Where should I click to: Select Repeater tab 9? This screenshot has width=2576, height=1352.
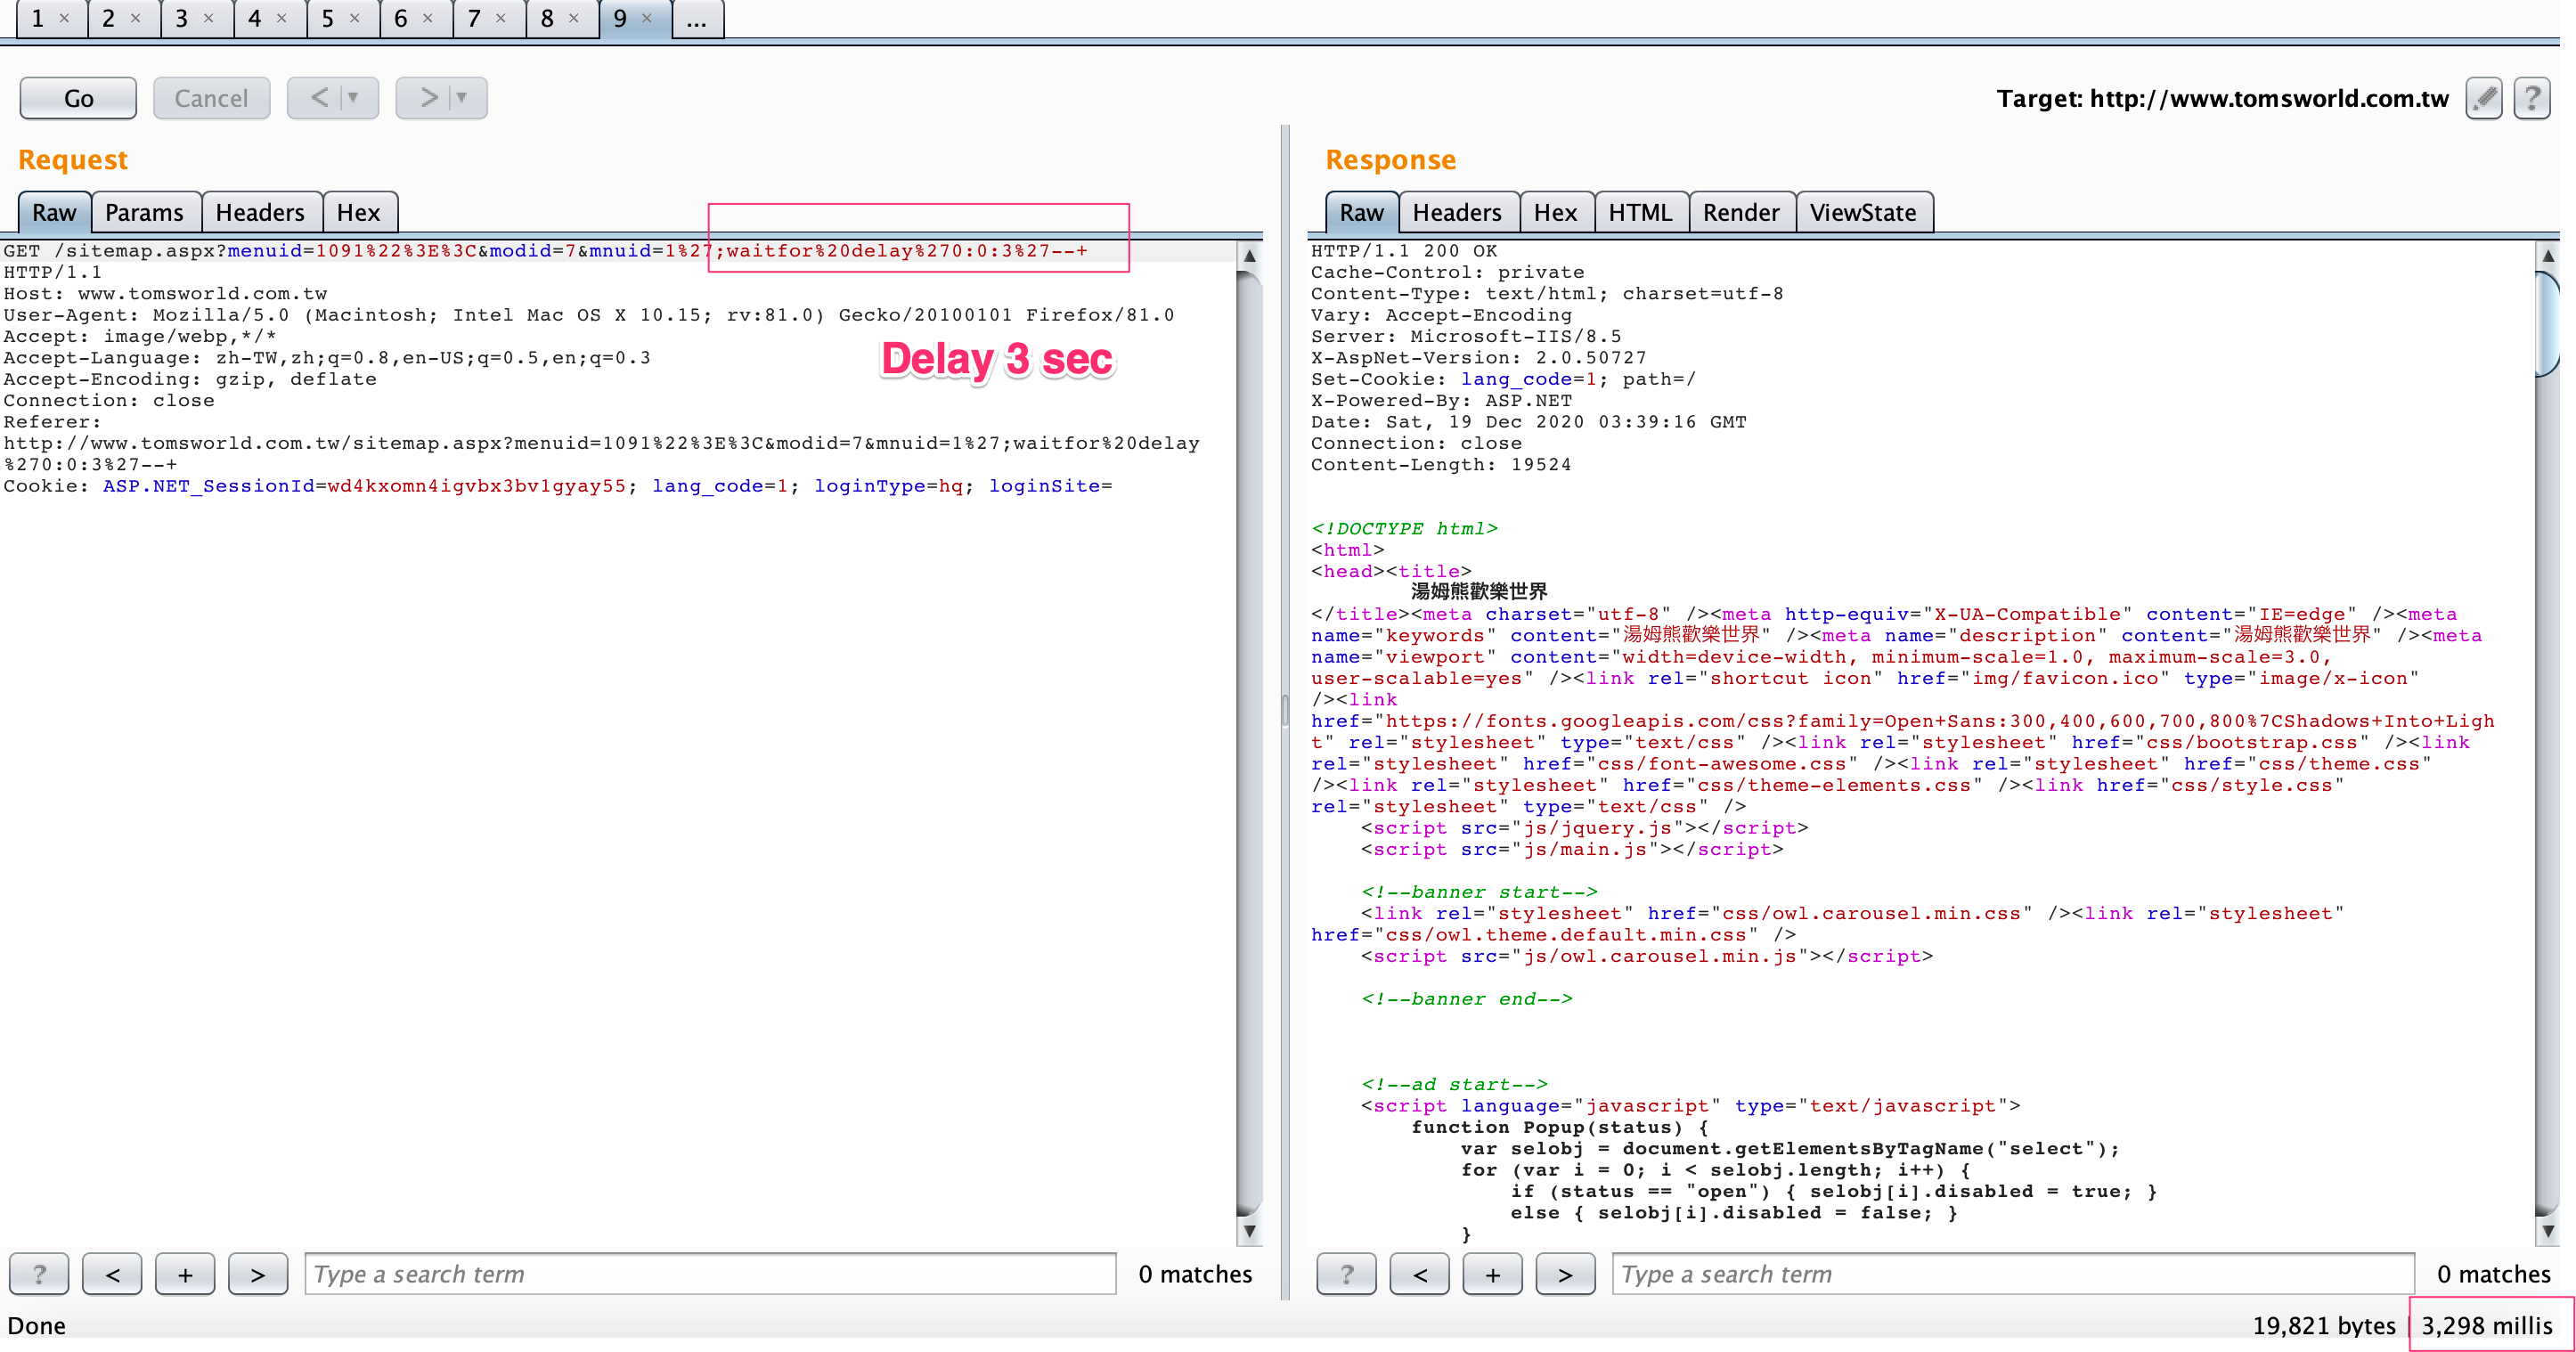pos(620,18)
